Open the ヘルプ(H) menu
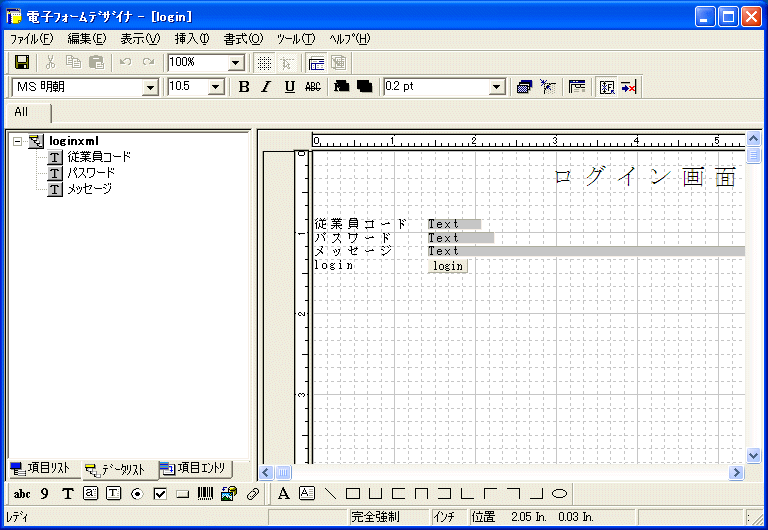This screenshot has width=768, height=530. click(350, 39)
